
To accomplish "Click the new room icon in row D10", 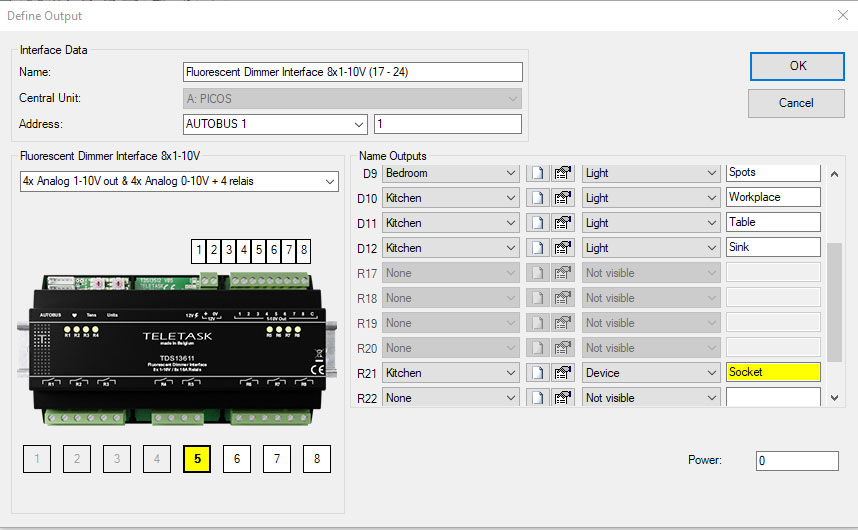I will pos(537,198).
